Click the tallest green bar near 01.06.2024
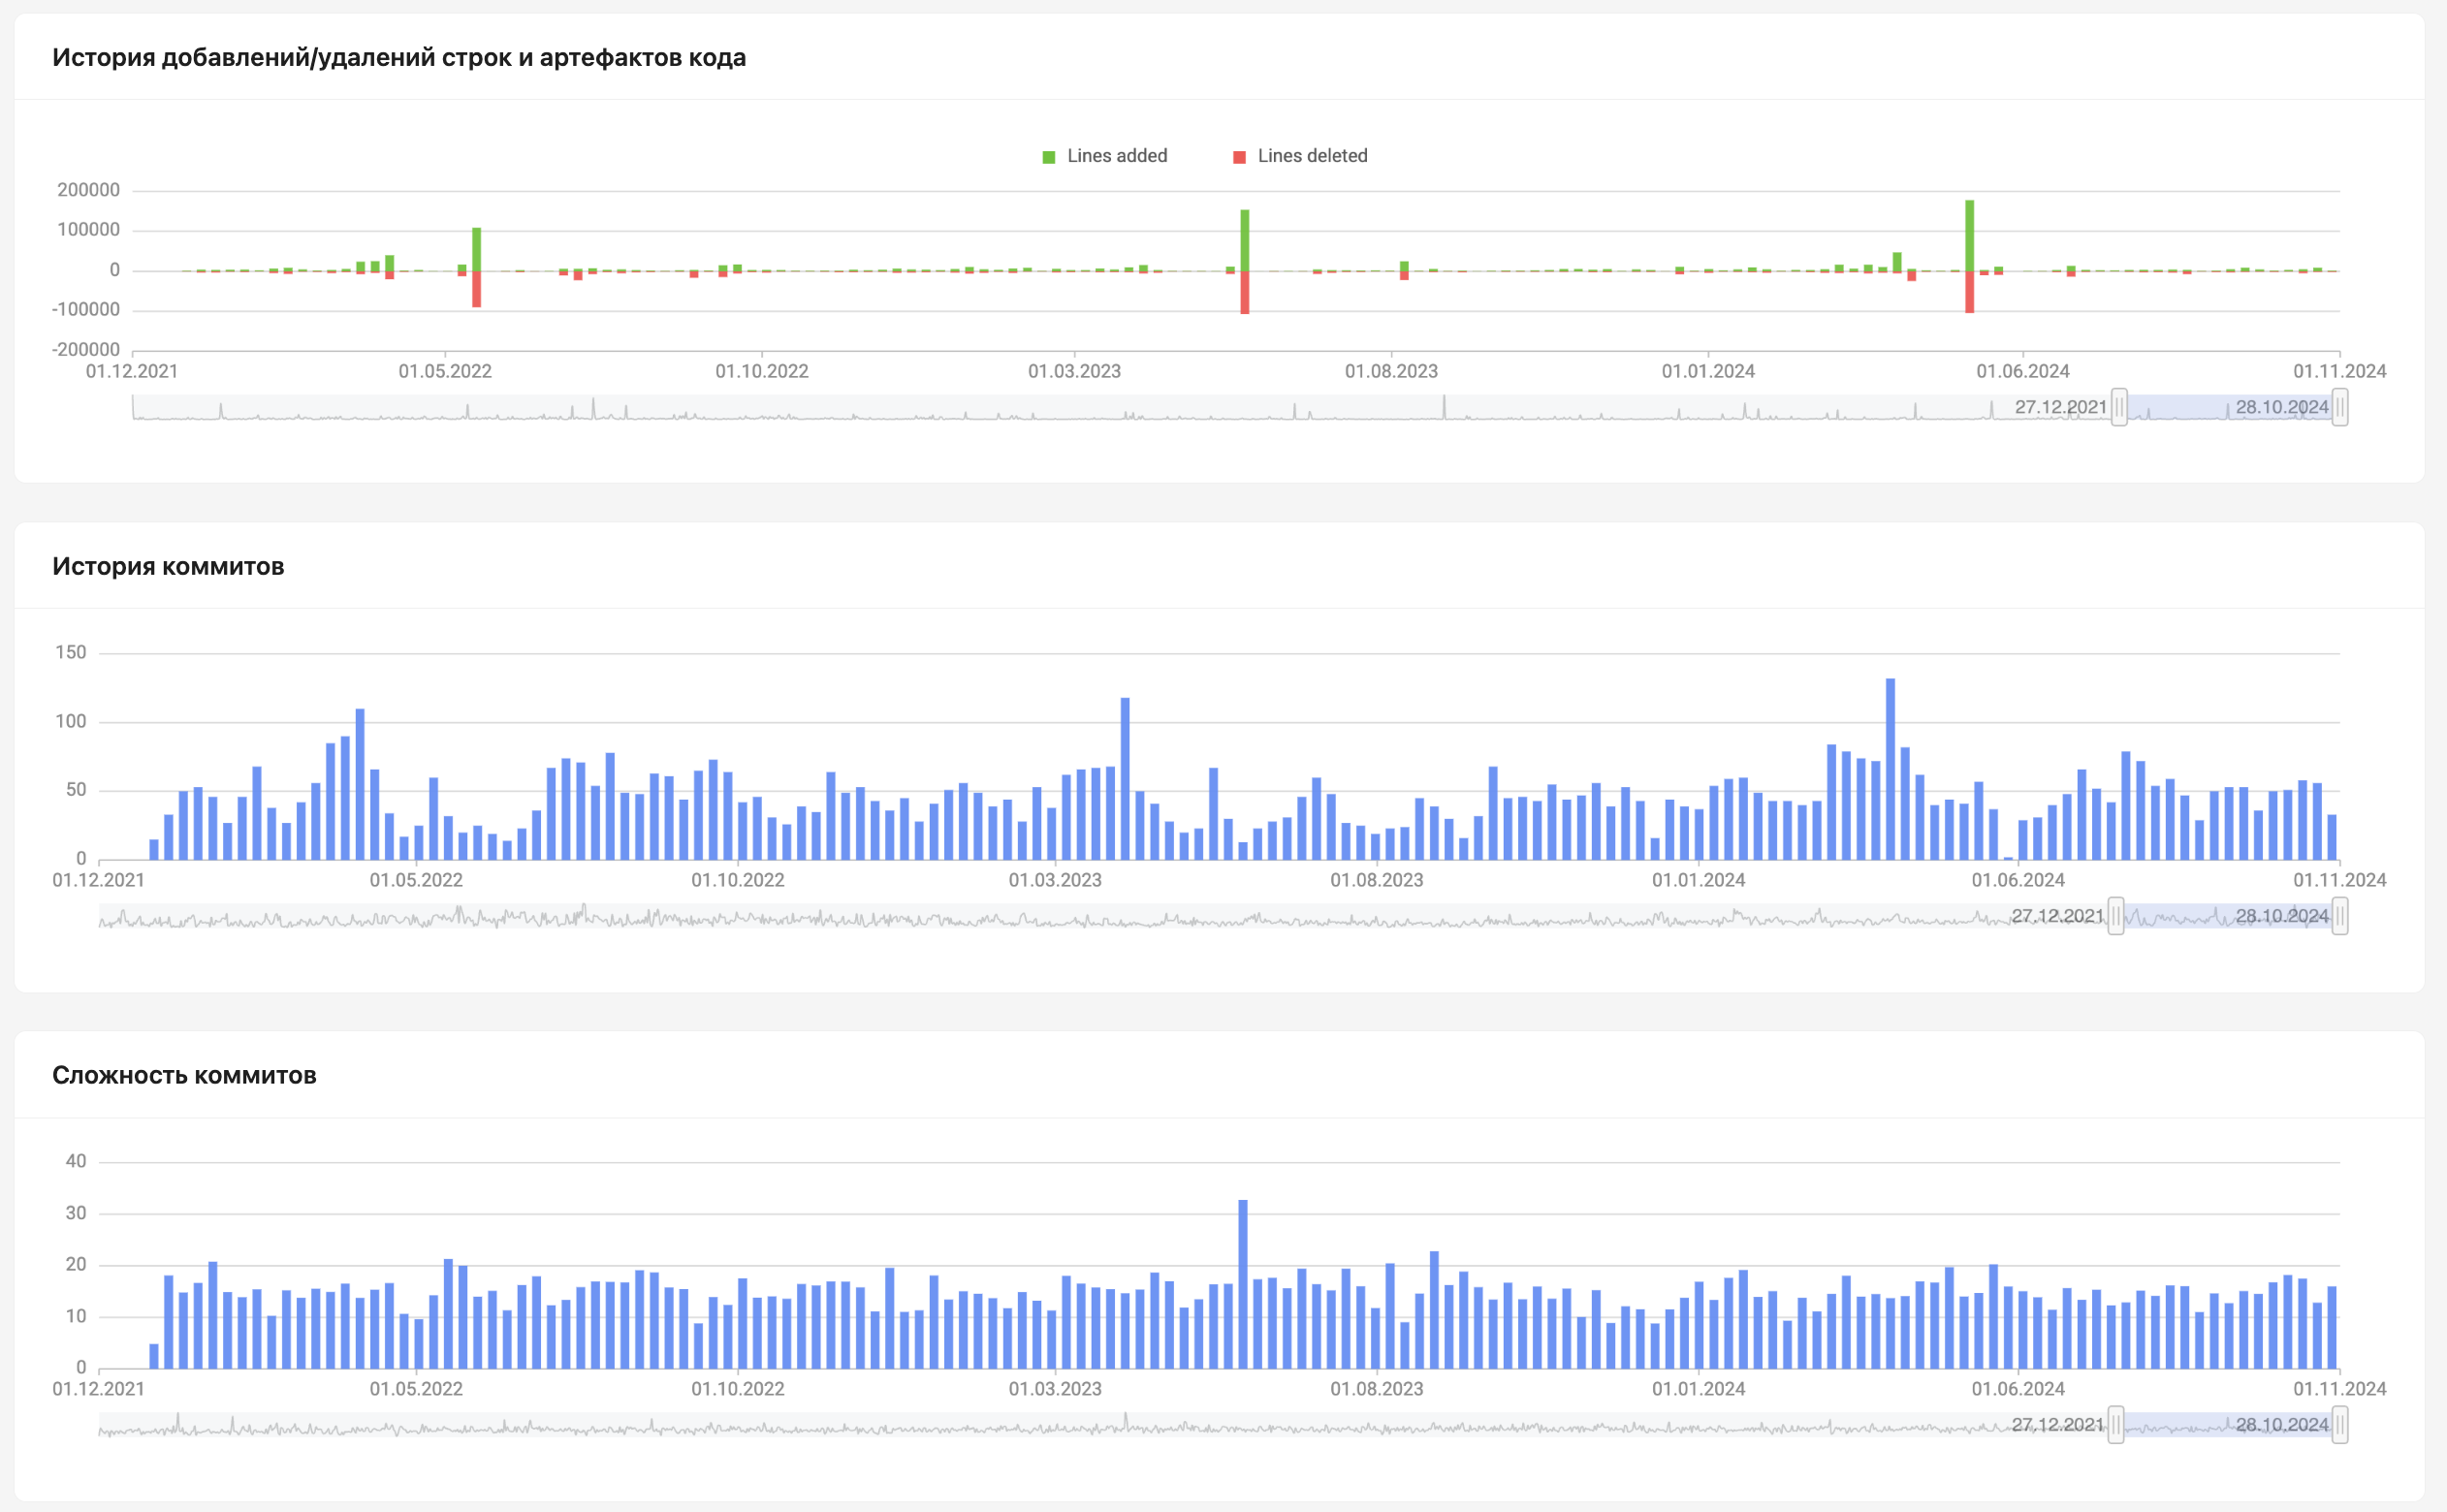The height and width of the screenshot is (1512, 2447). 1969,236
